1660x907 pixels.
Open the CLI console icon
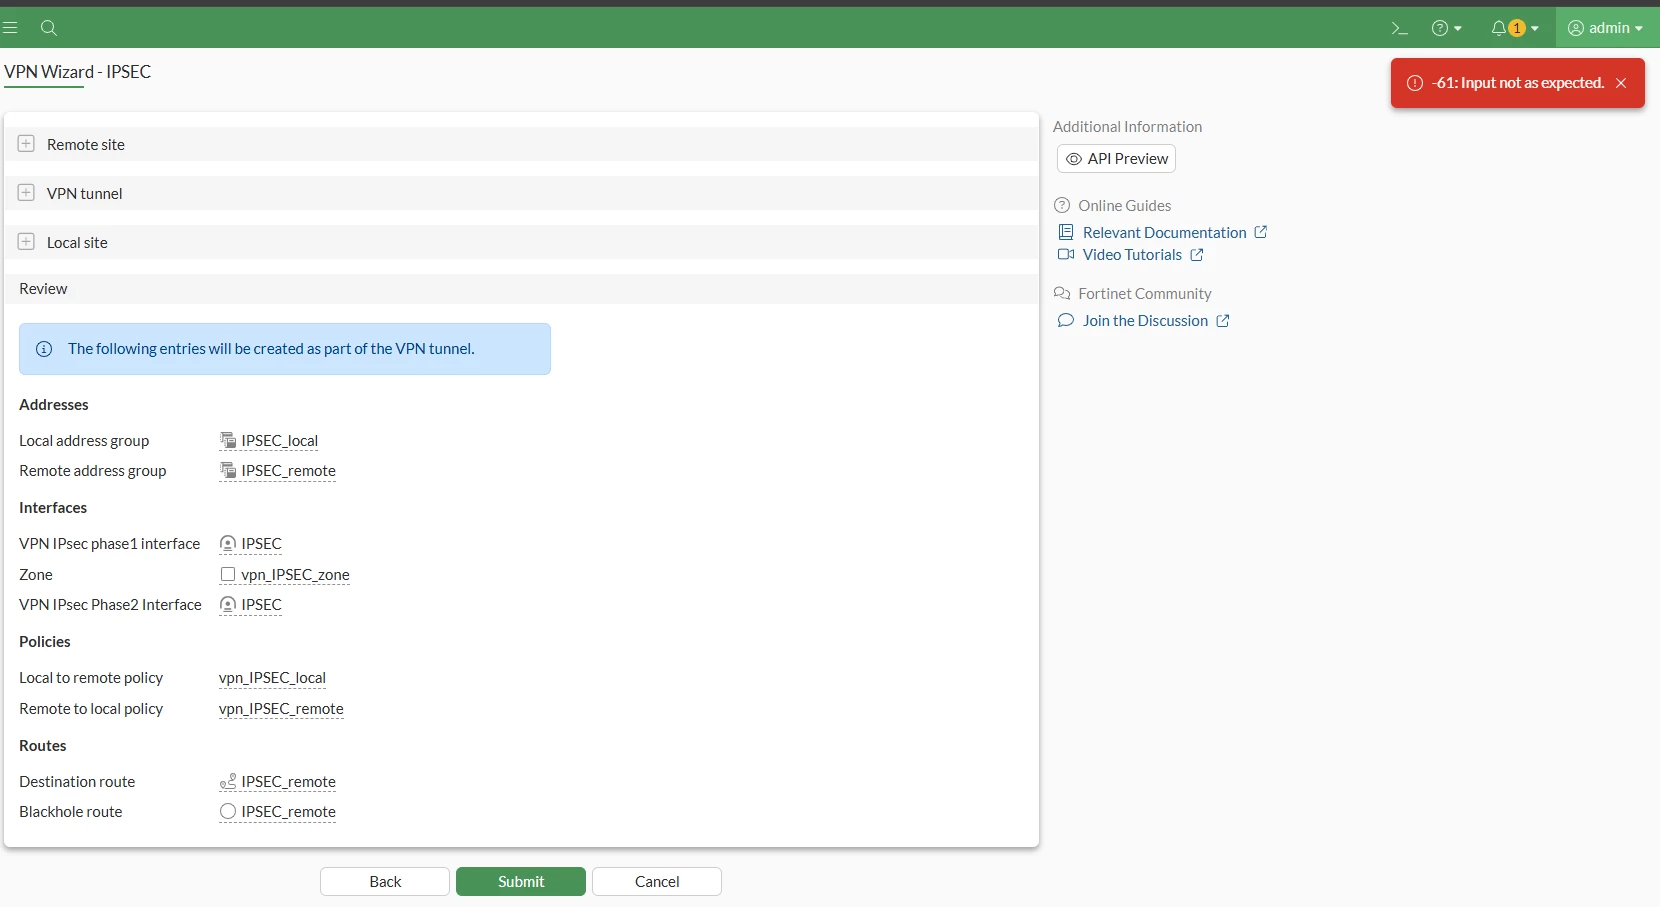point(1400,28)
